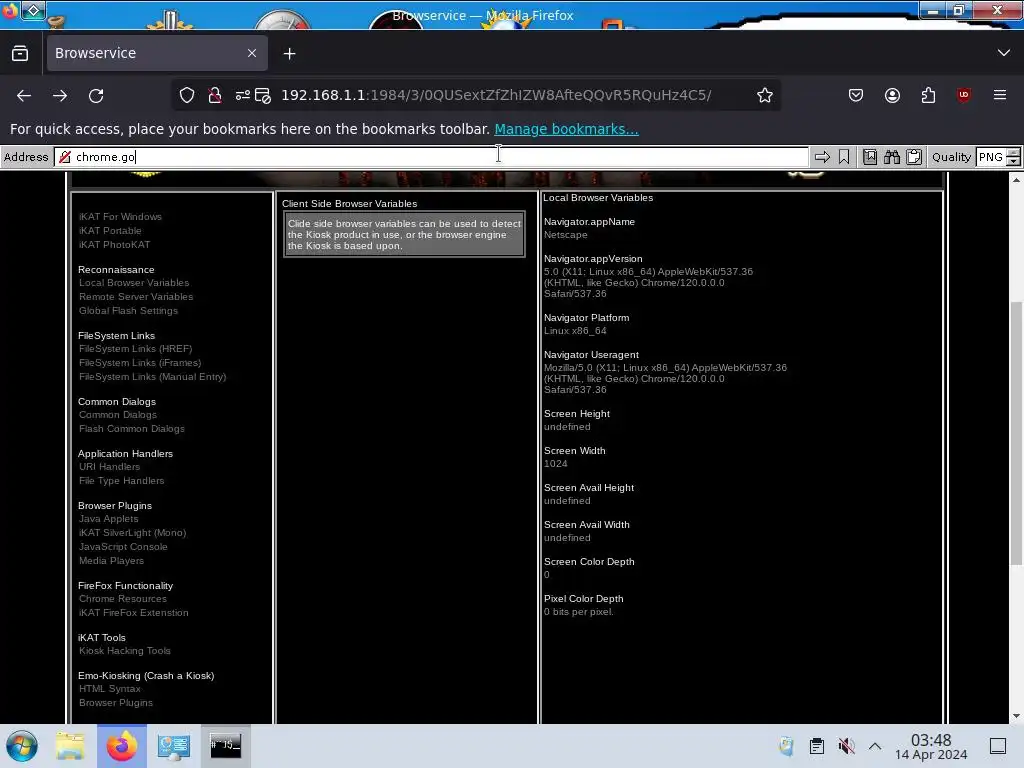Click the clipboard tray icon
This screenshot has height=768, width=1024.
pyautogui.click(x=816, y=746)
